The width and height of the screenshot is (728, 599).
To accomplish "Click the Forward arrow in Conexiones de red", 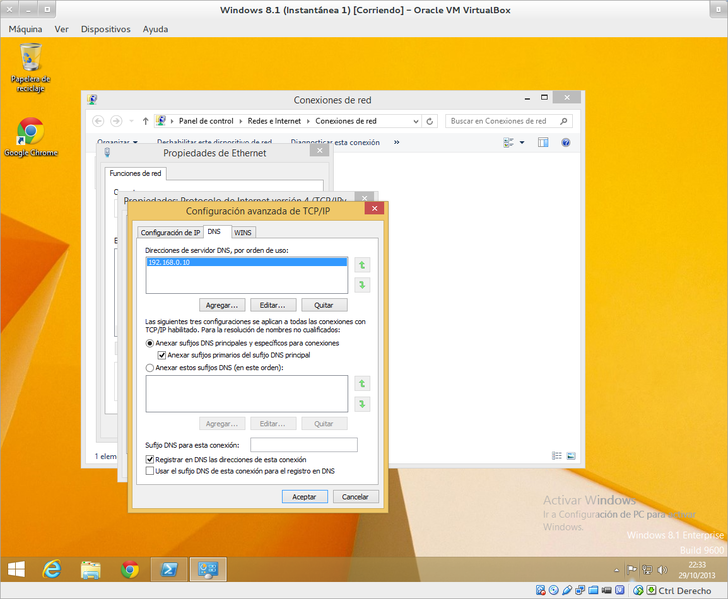I will [x=116, y=121].
